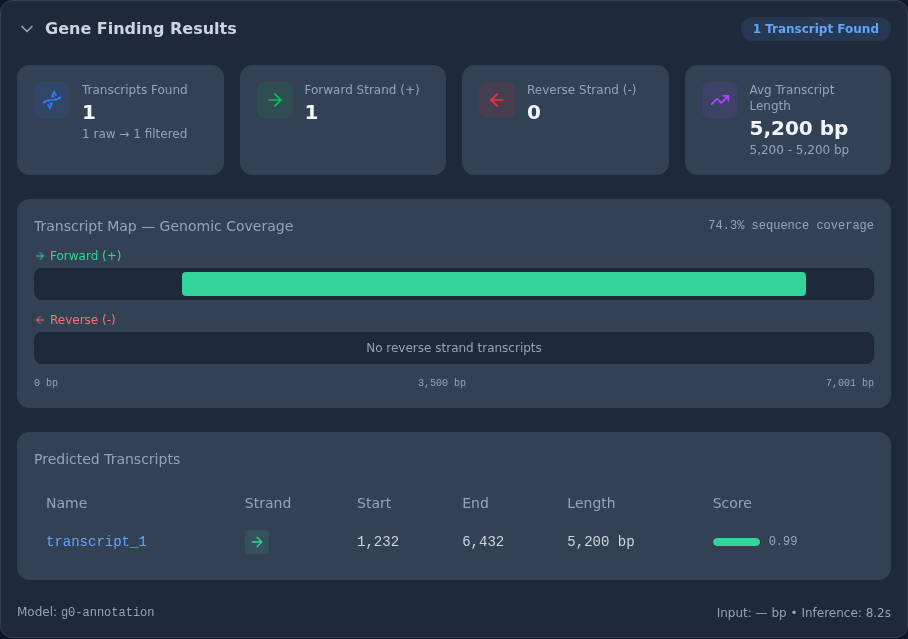
Task: Click the small Reverse (-) track arrow icon
Action: (40, 320)
